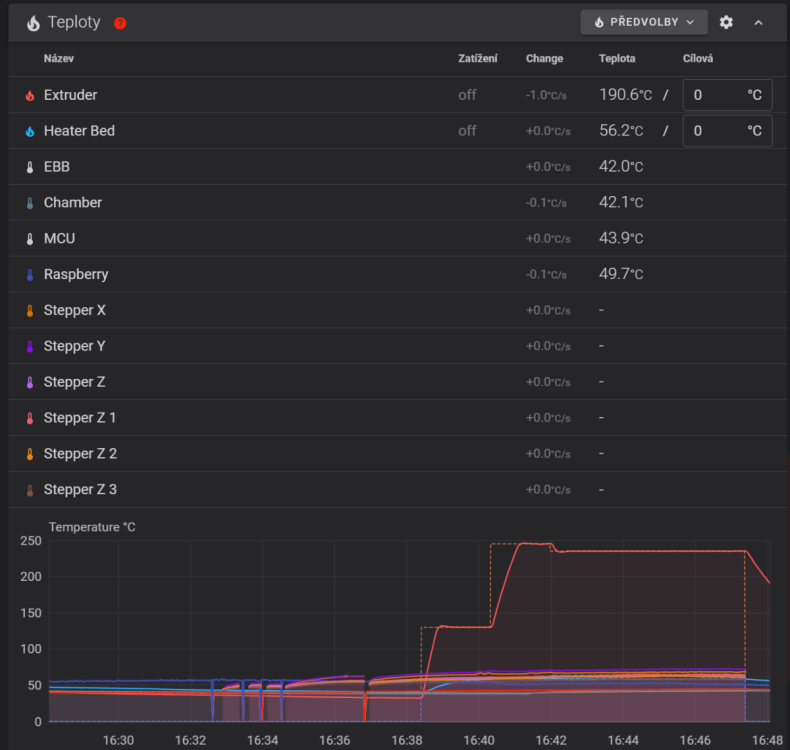This screenshot has height=750, width=790.
Task: Click the Raspberry thermometer icon
Action: tap(30, 275)
